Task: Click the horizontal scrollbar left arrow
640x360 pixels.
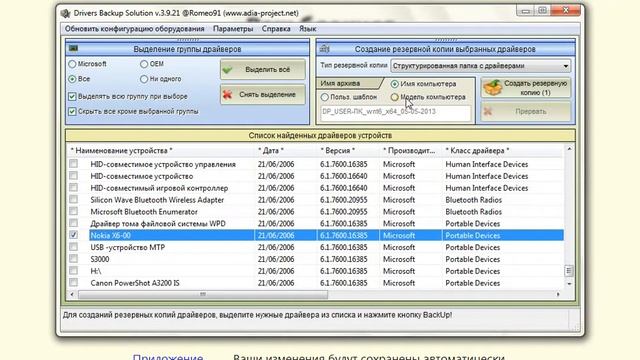Action: click(x=72, y=294)
